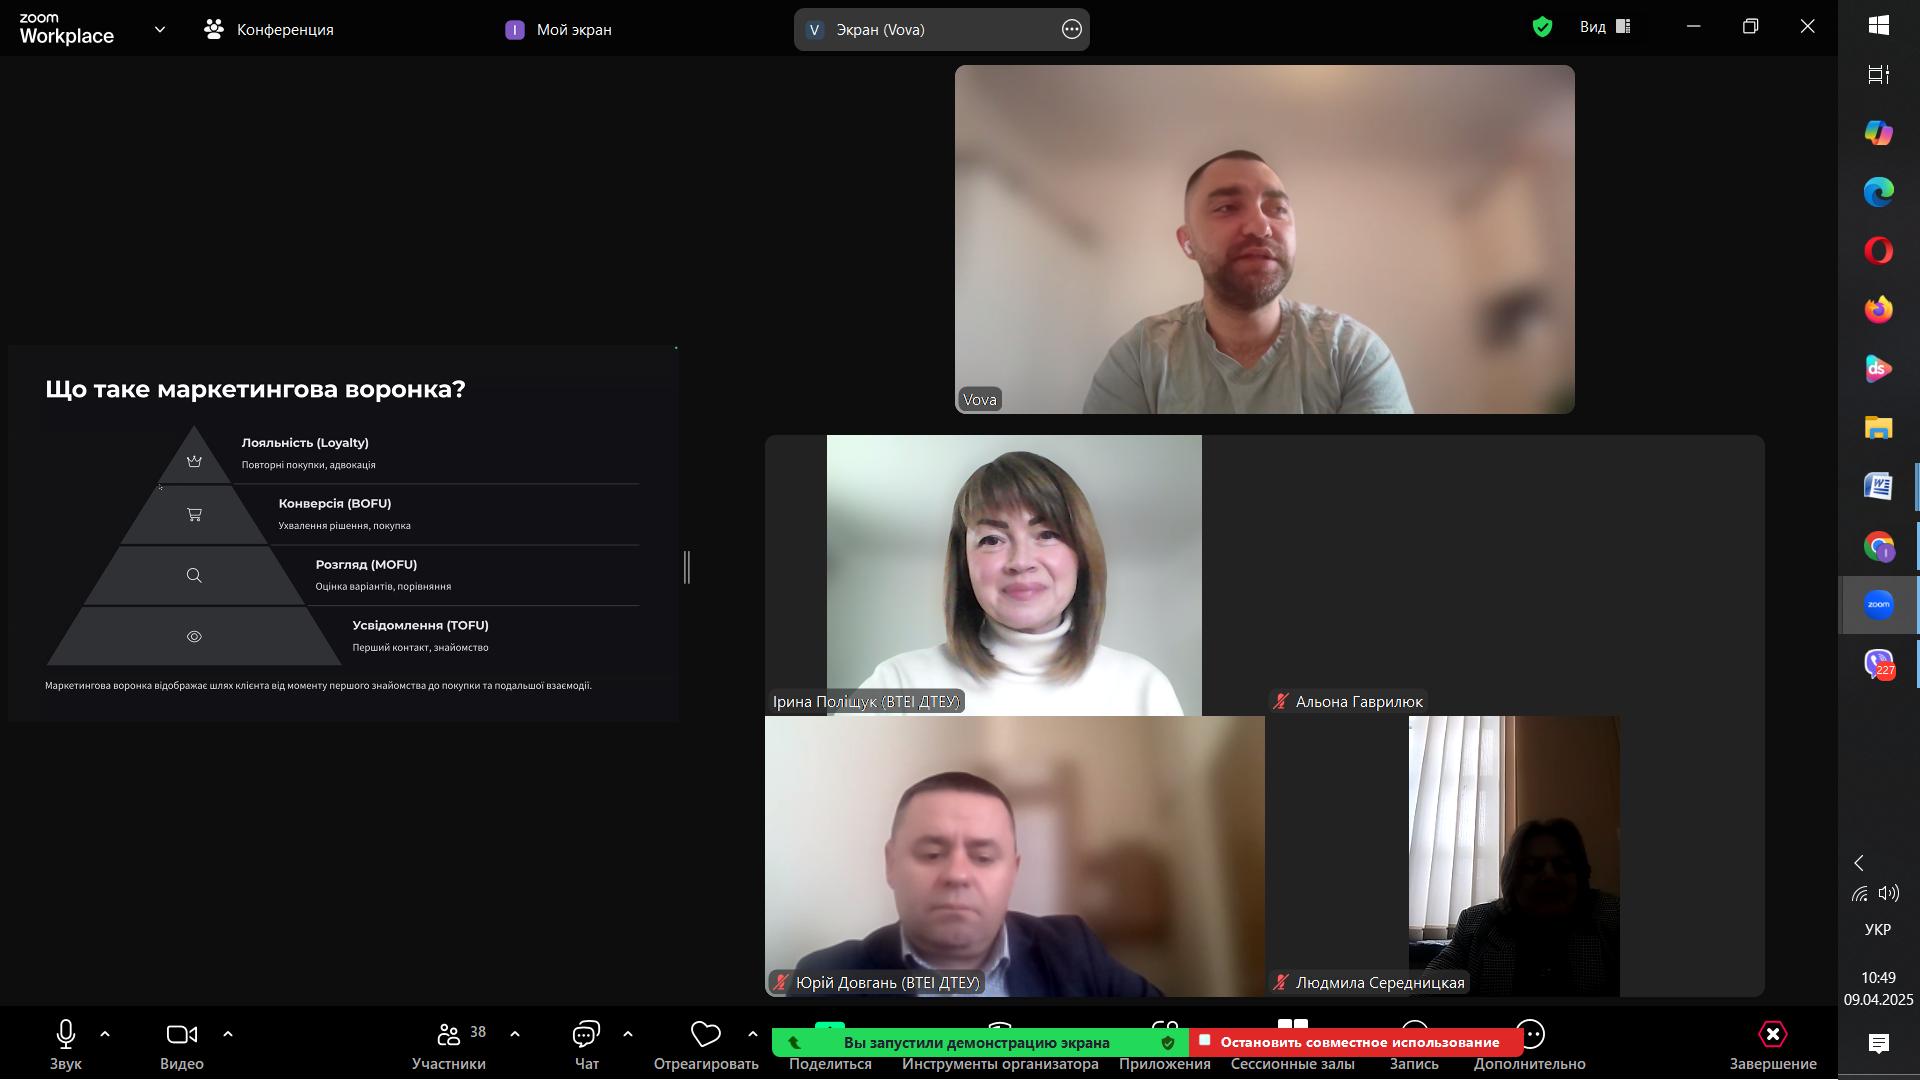The height and width of the screenshot is (1080, 1920).
Task: Click the Stop sharing button
Action: [x=1355, y=1042]
